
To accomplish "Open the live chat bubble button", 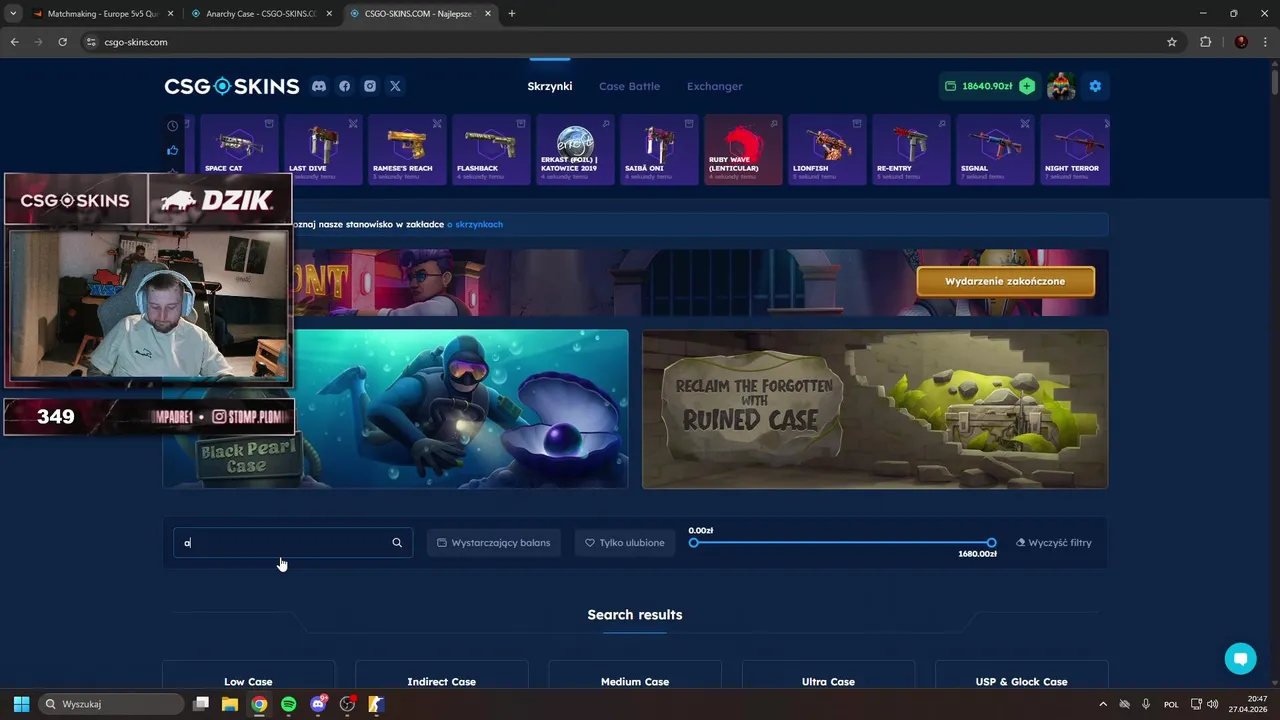I will tap(1240, 658).
